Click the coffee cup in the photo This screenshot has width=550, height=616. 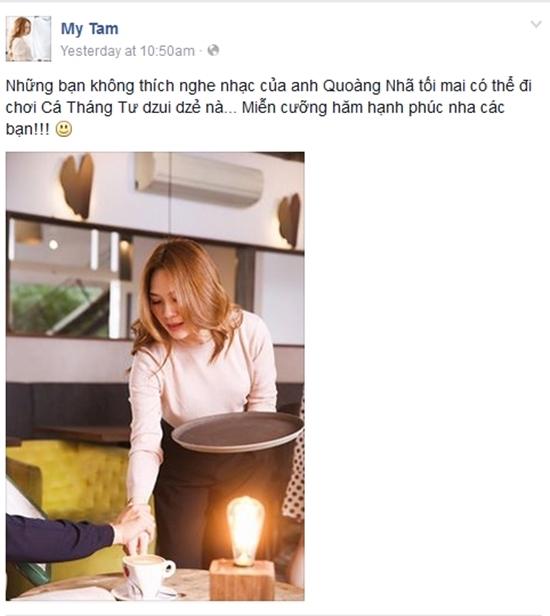click(147, 572)
